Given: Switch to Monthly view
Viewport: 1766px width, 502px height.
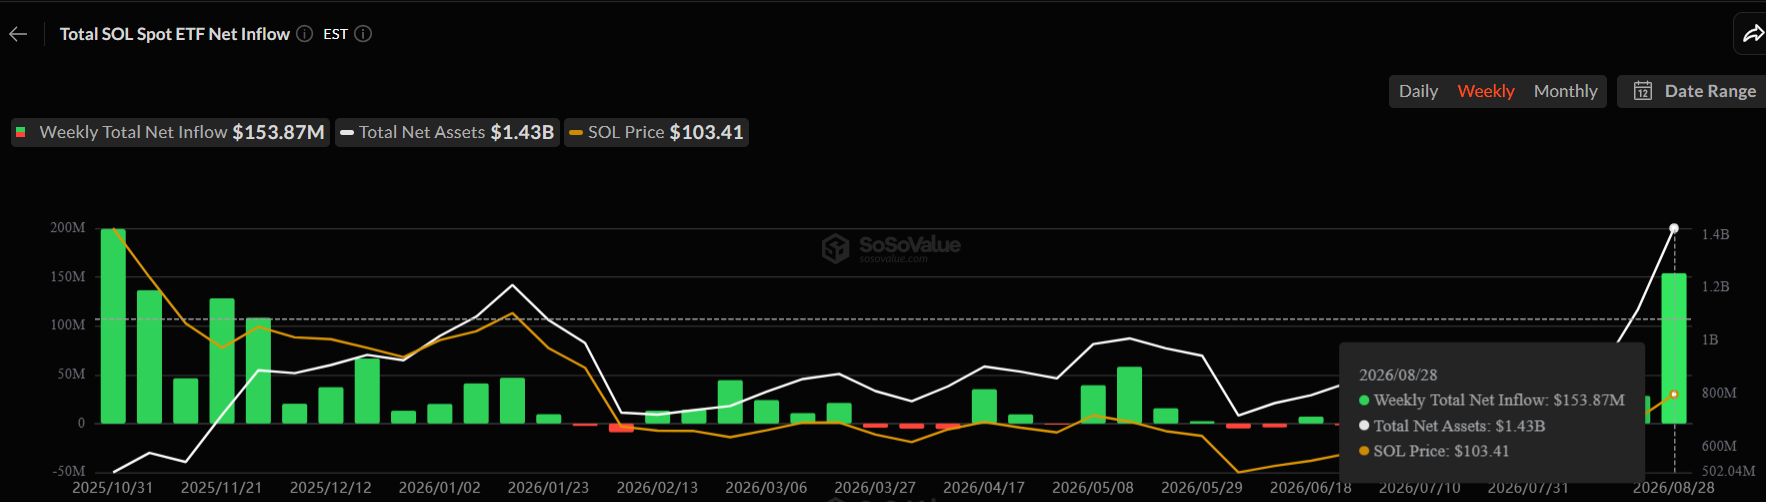Looking at the screenshot, I should (1565, 91).
